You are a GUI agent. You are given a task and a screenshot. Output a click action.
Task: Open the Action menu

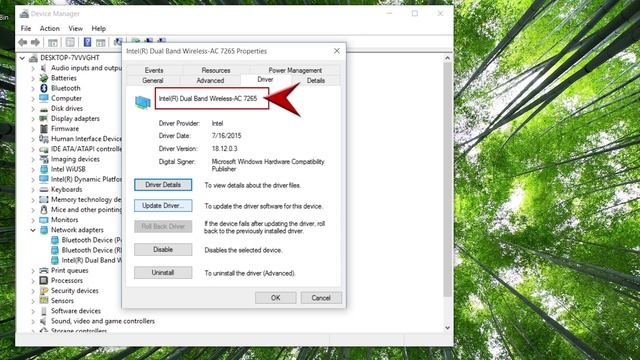49,28
